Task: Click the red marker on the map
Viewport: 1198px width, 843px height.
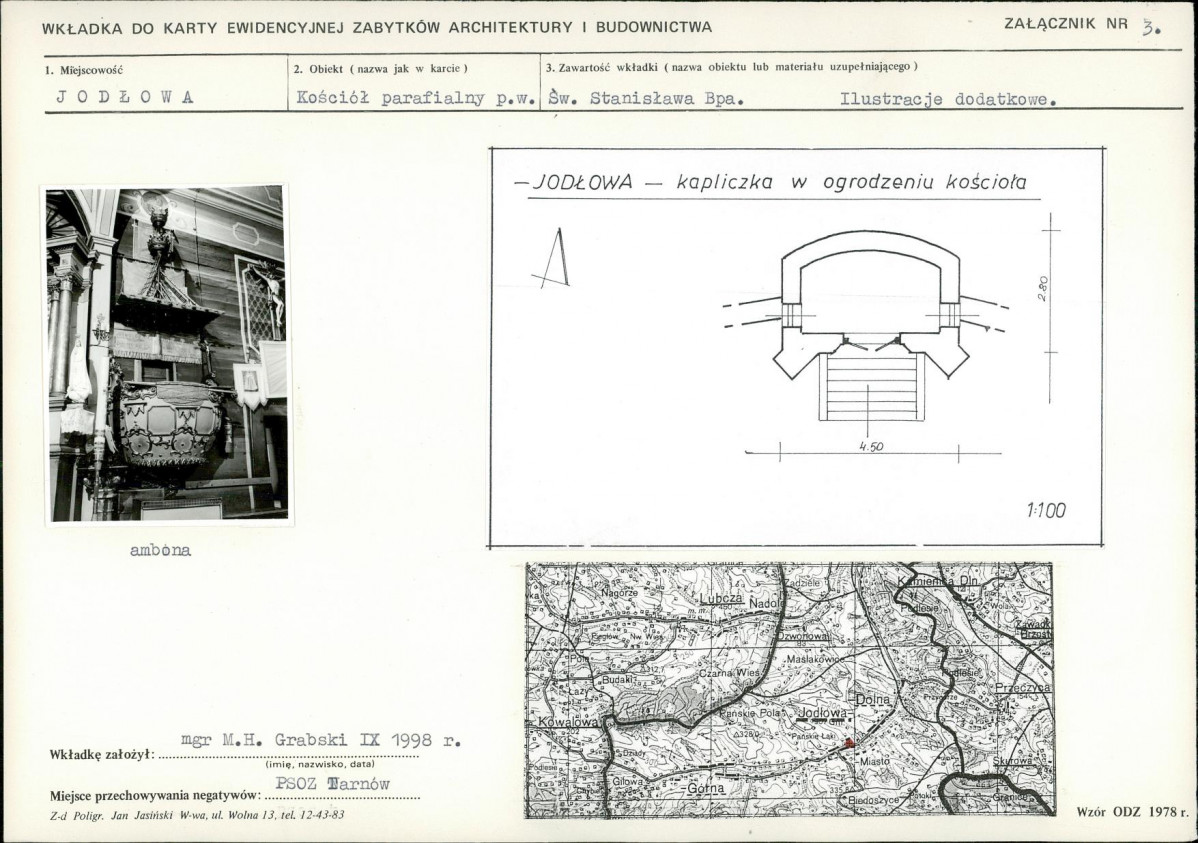Action: [850, 742]
